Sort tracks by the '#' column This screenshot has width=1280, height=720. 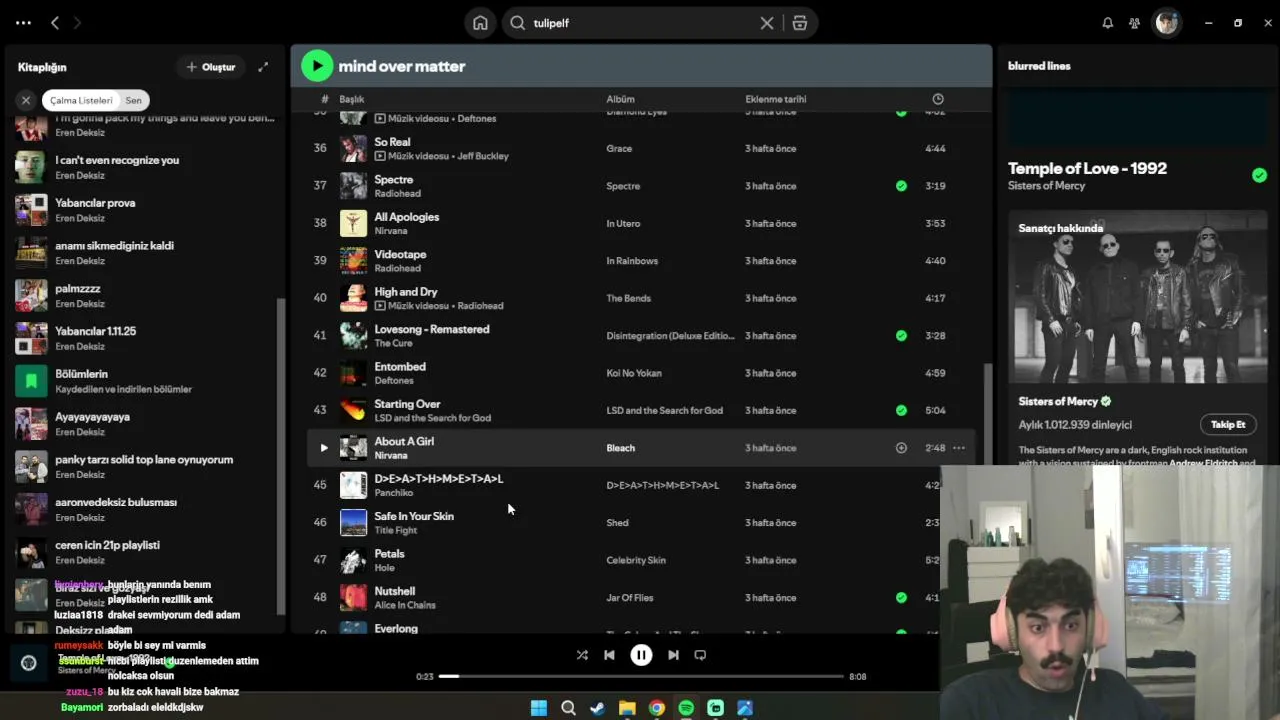[324, 99]
